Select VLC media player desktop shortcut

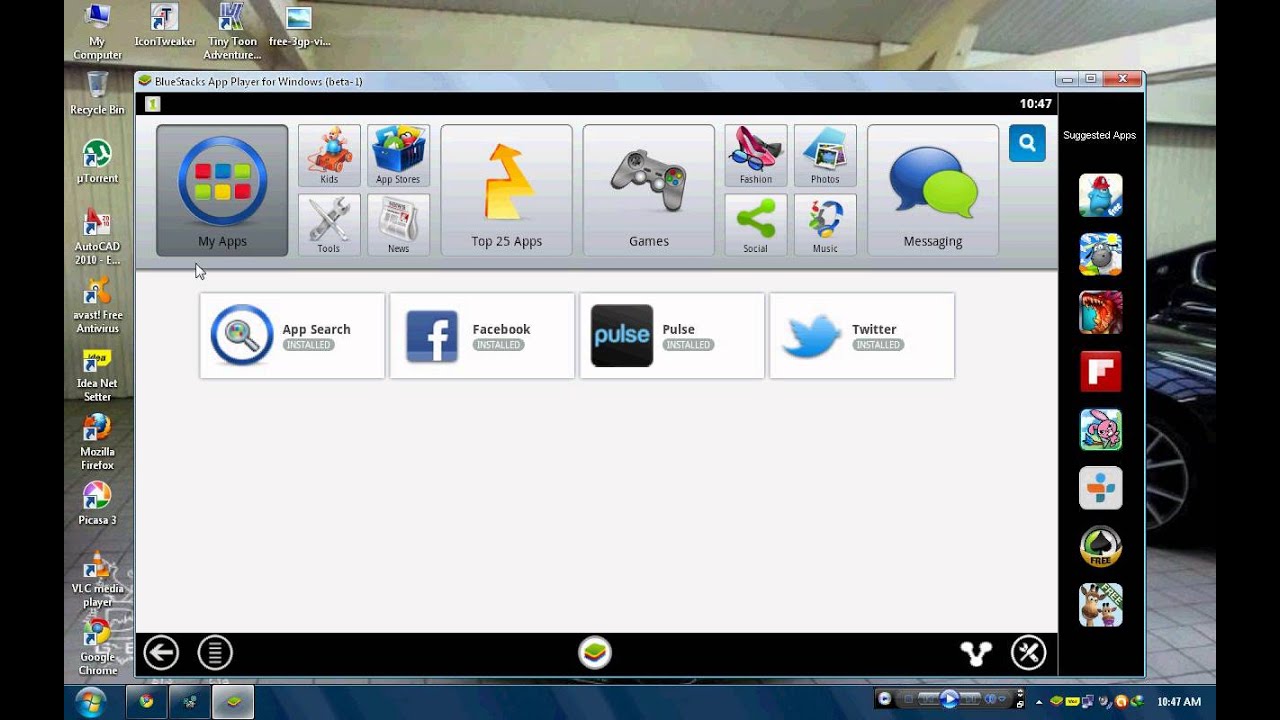click(97, 580)
